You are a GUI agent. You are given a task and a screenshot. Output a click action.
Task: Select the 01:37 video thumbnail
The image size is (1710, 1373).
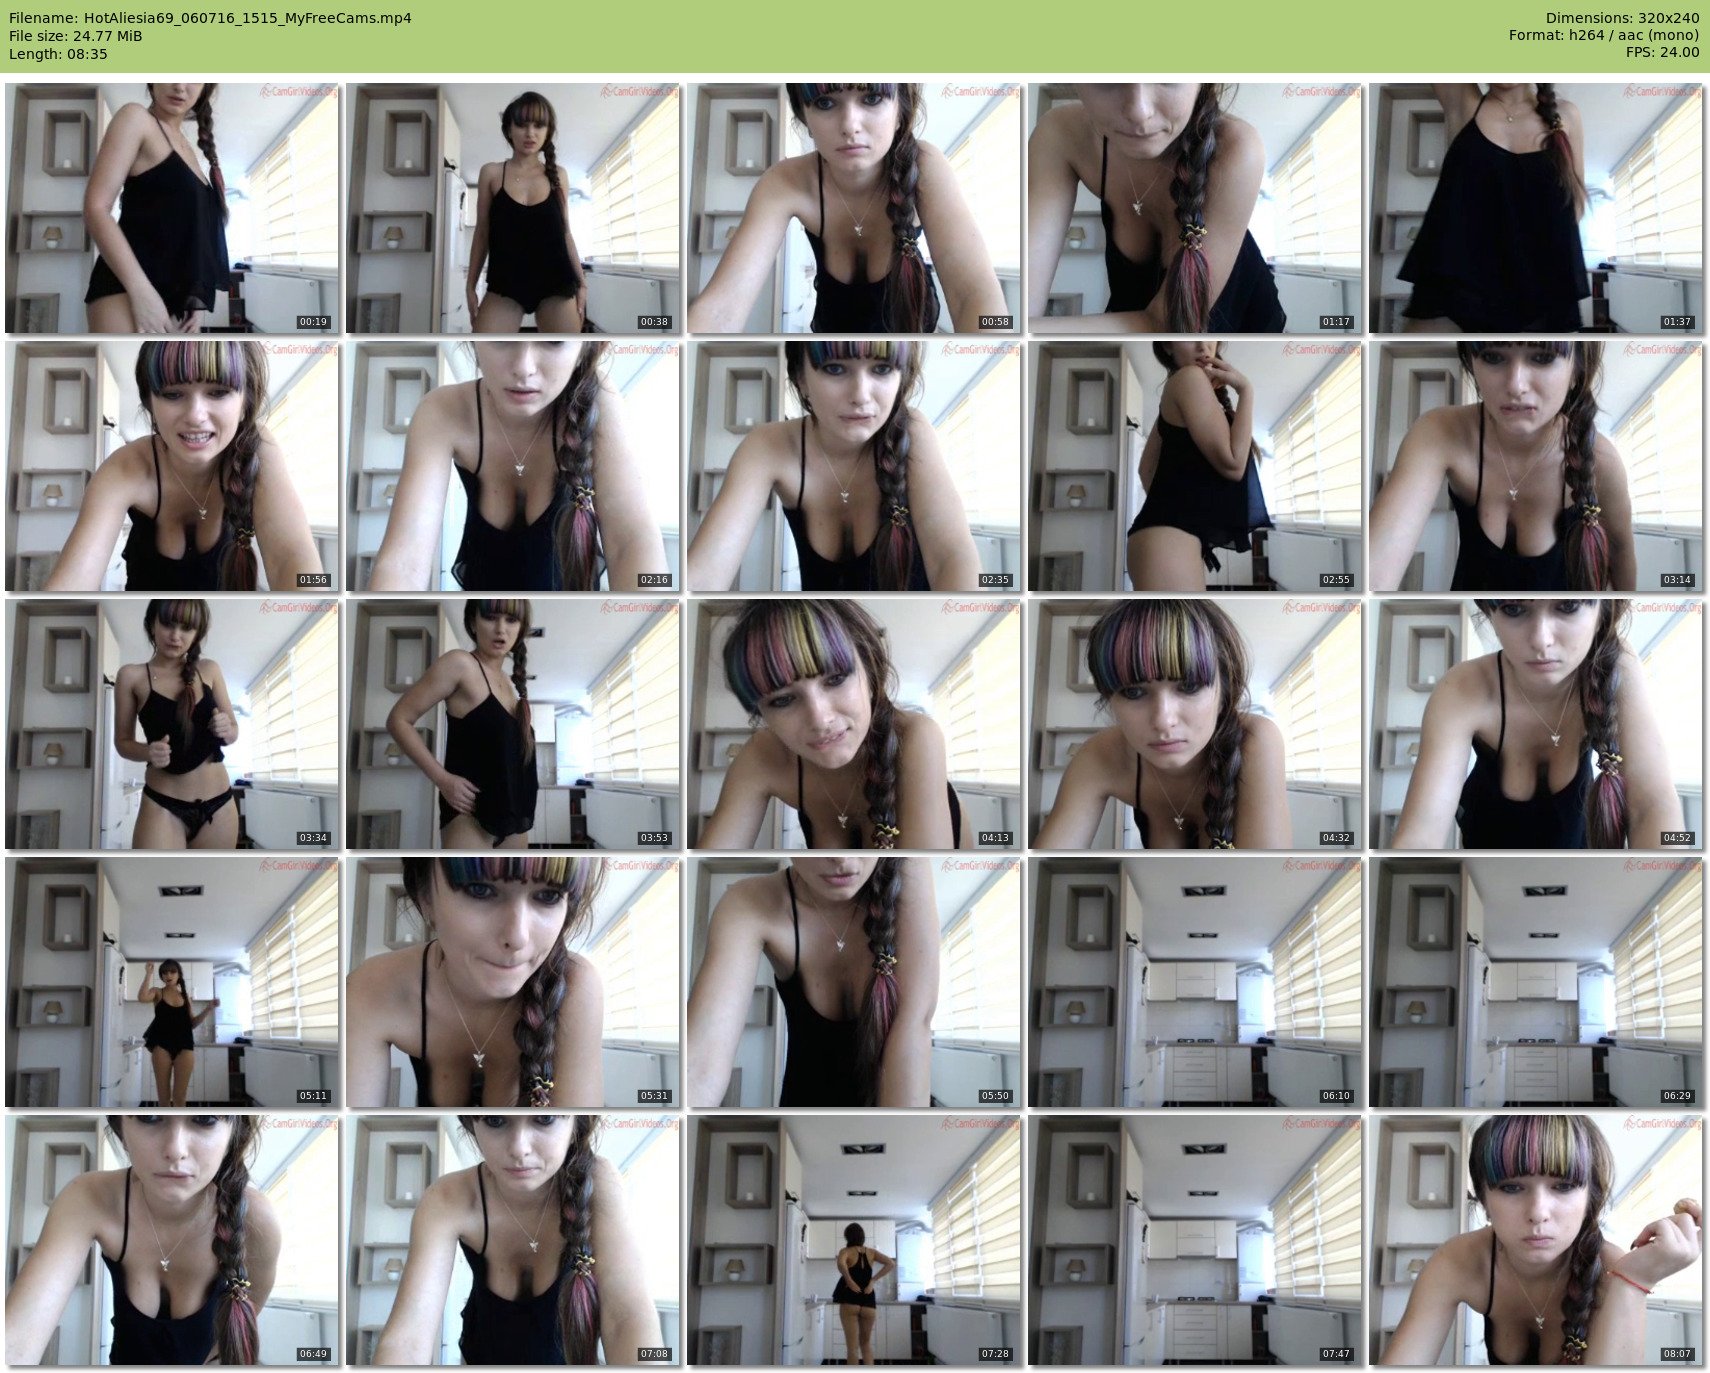(1536, 208)
